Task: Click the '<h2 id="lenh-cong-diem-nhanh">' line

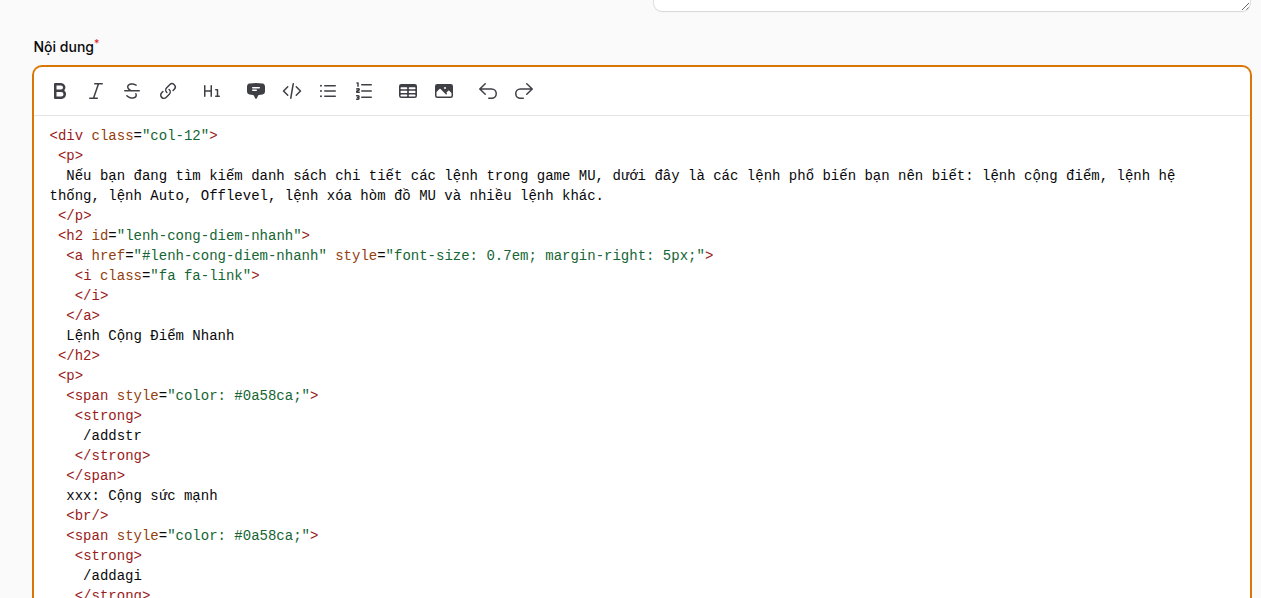Action: [x=184, y=235]
